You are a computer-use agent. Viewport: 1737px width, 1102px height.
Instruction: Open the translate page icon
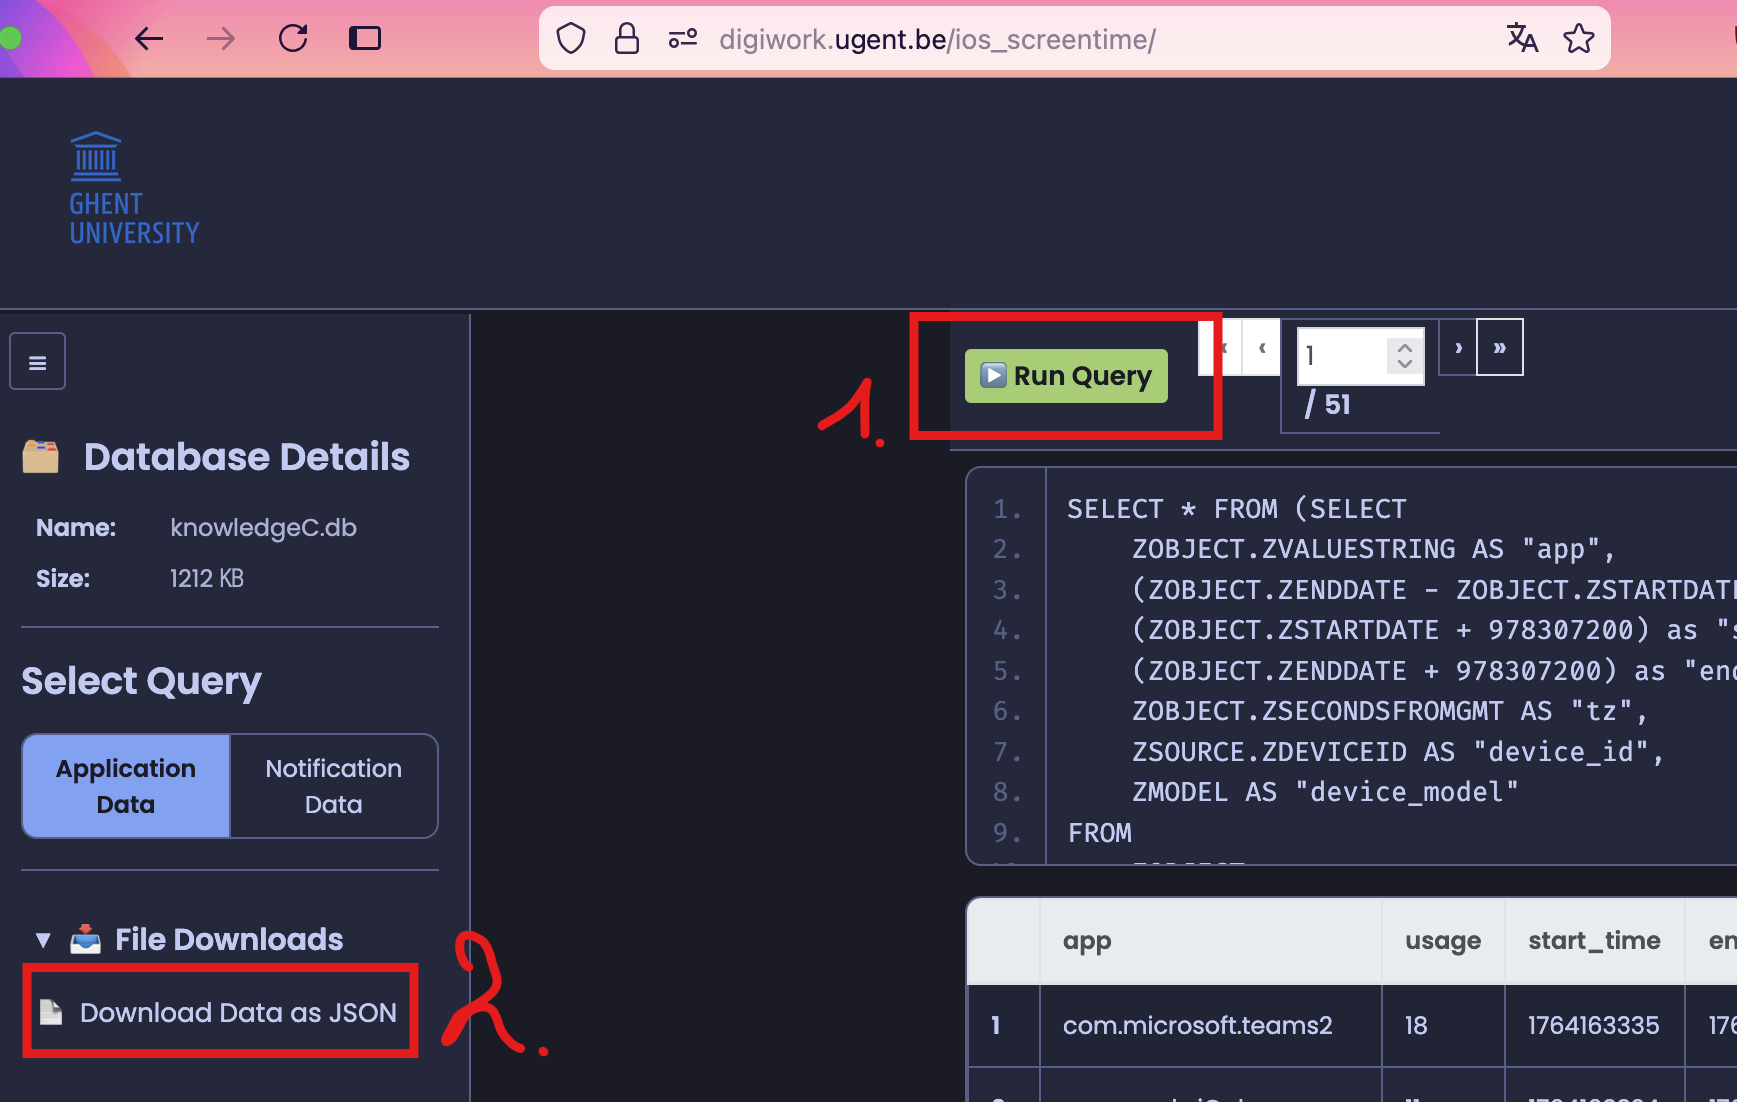tap(1522, 39)
